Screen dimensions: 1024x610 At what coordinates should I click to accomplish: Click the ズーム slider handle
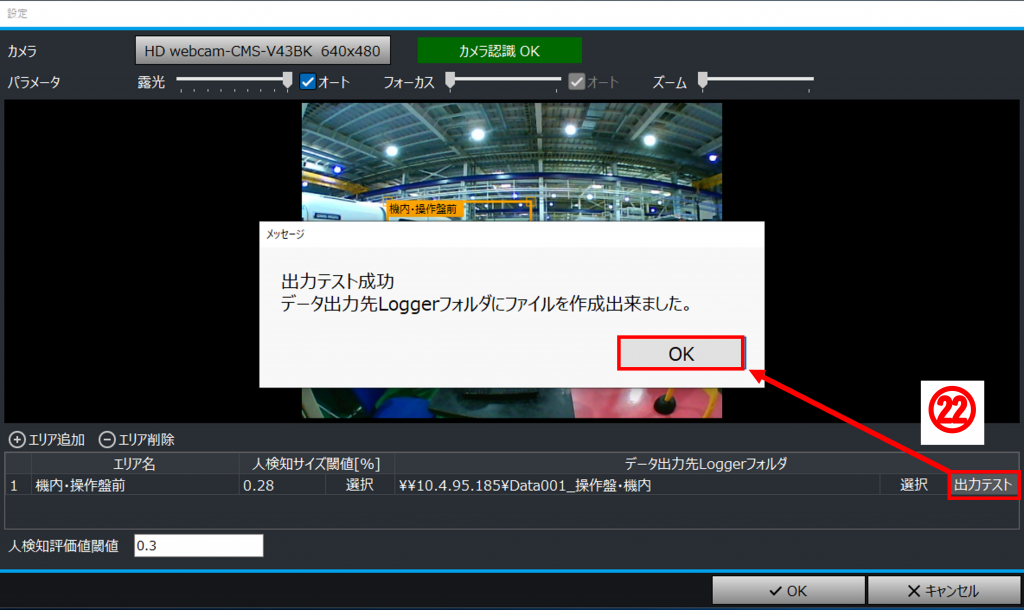coord(703,80)
